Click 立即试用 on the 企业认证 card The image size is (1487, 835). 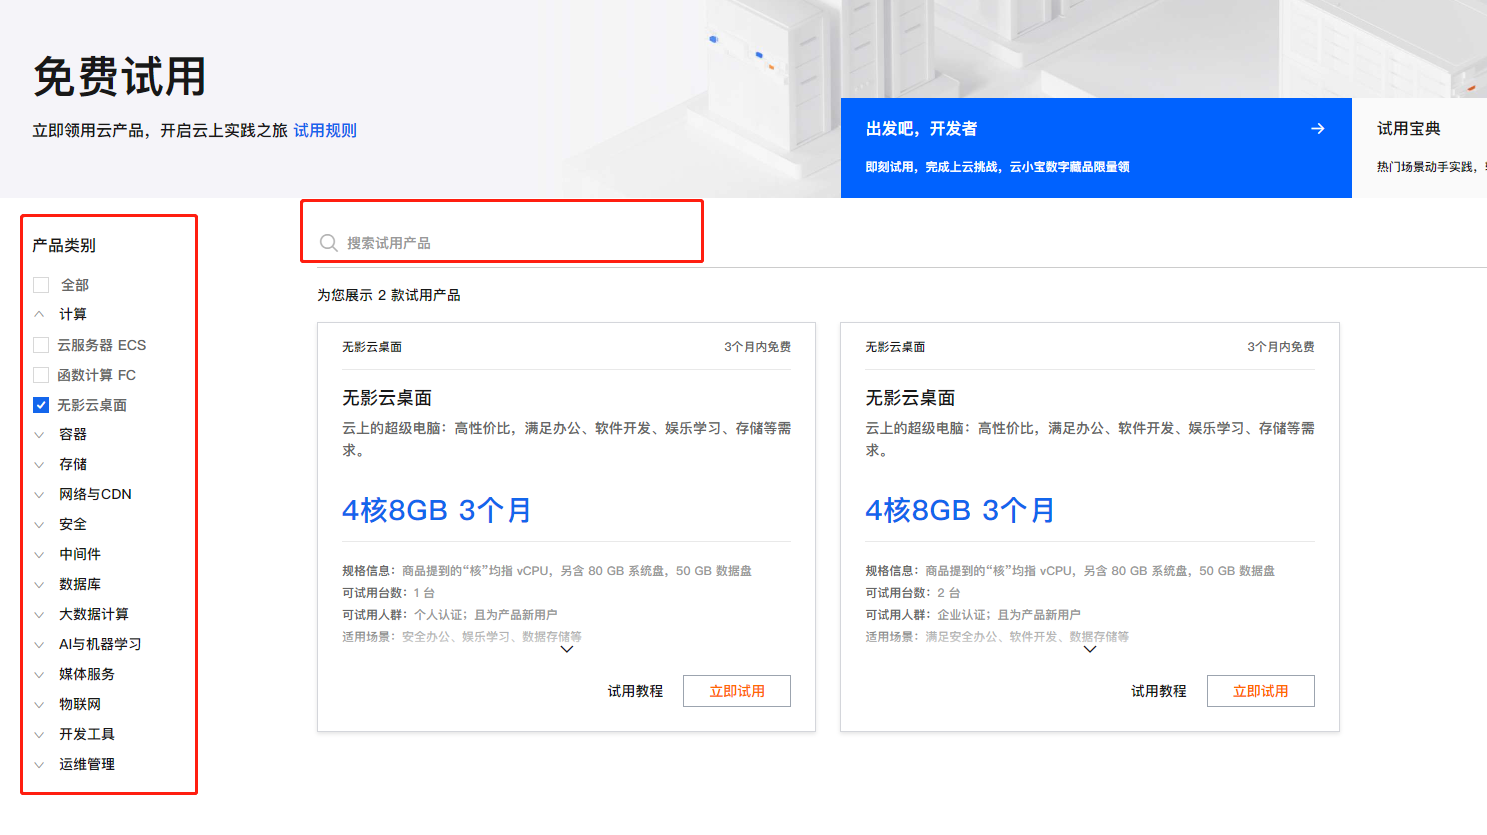point(1260,691)
